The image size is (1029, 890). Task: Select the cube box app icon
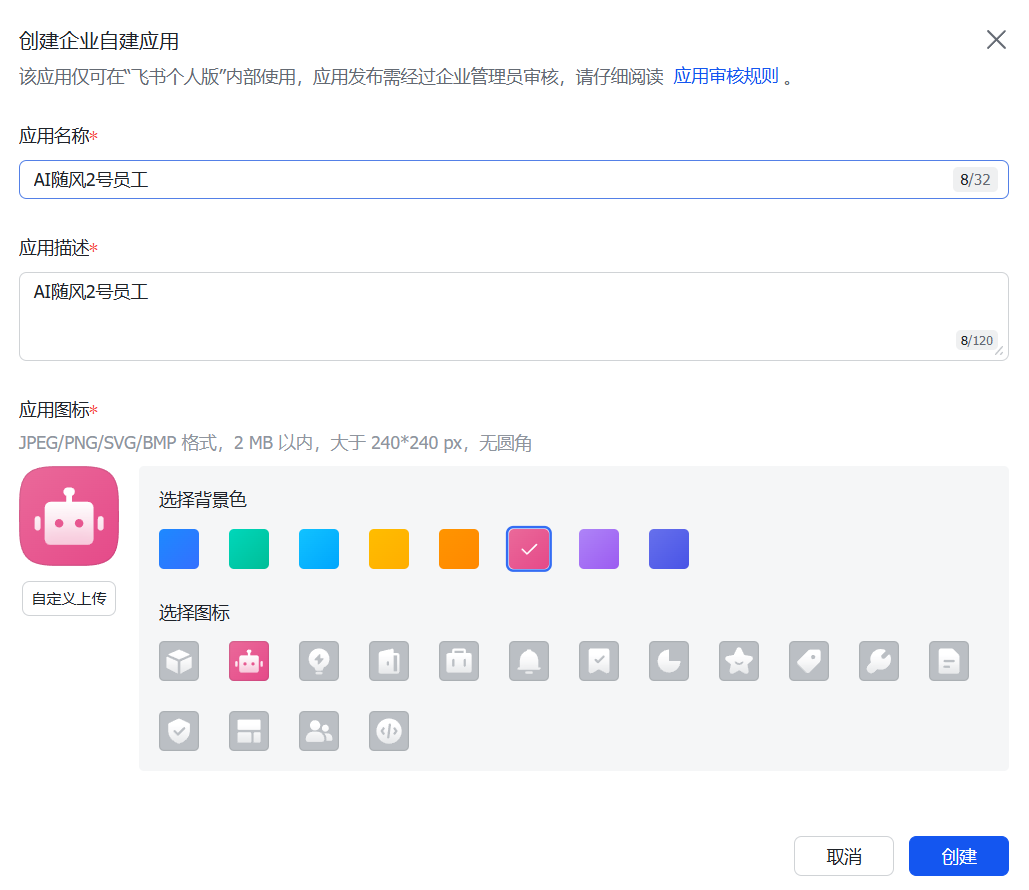click(179, 661)
